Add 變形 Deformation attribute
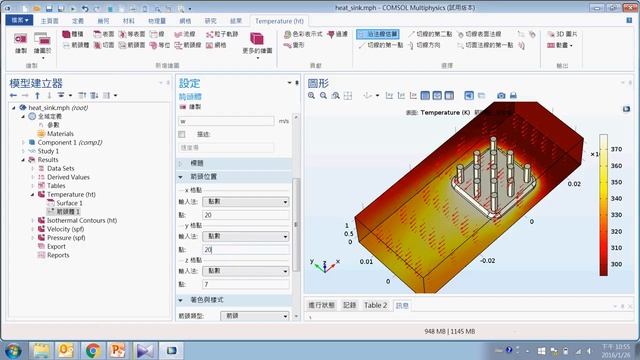This screenshot has height=360, width=640. click(294, 45)
